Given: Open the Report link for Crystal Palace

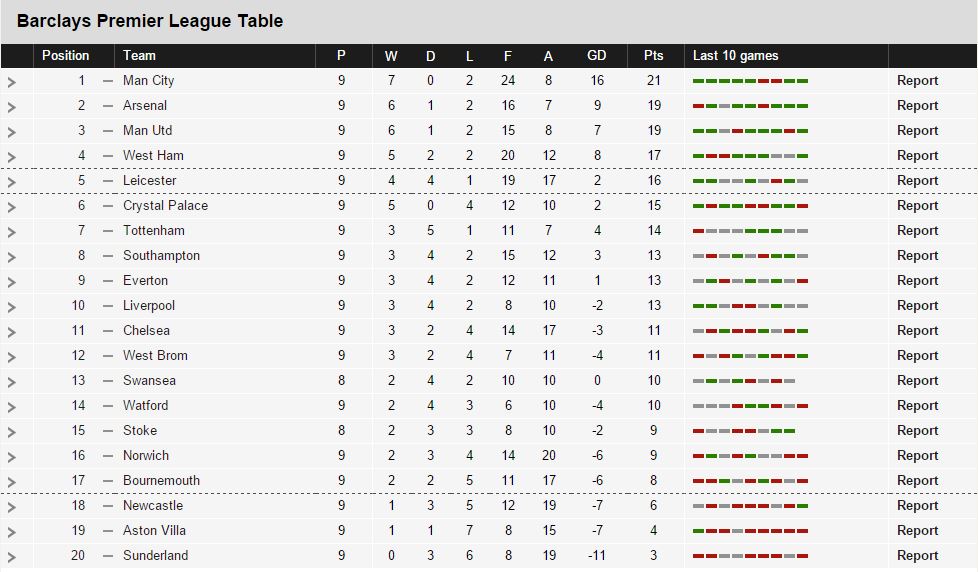Looking at the screenshot, I should (917, 205).
